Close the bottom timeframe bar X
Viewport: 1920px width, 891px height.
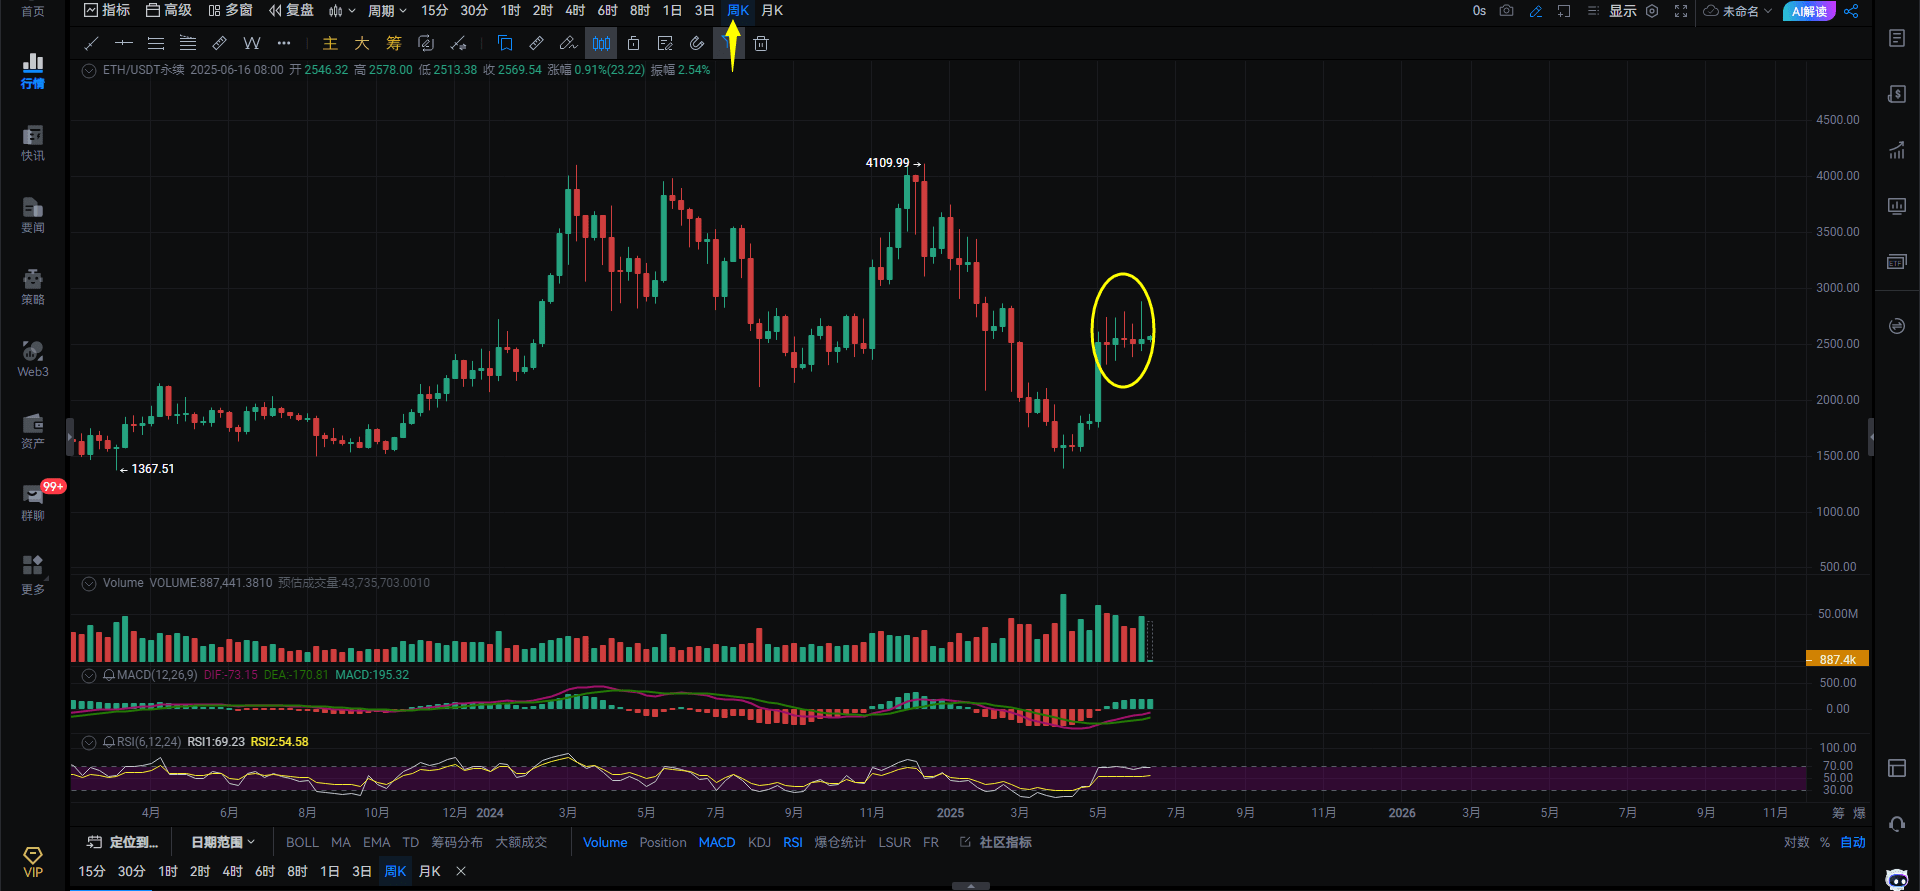[x=461, y=871]
